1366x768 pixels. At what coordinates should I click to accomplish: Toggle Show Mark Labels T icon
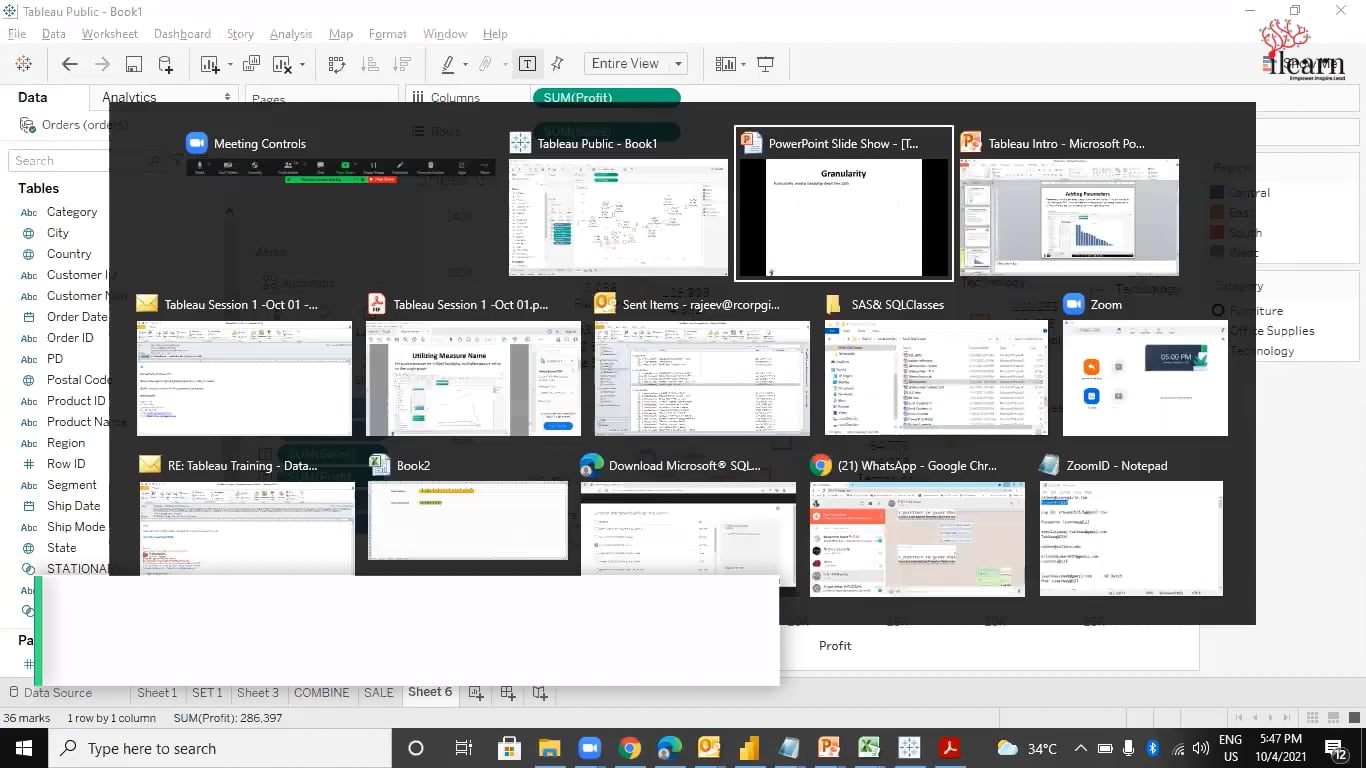tap(527, 64)
